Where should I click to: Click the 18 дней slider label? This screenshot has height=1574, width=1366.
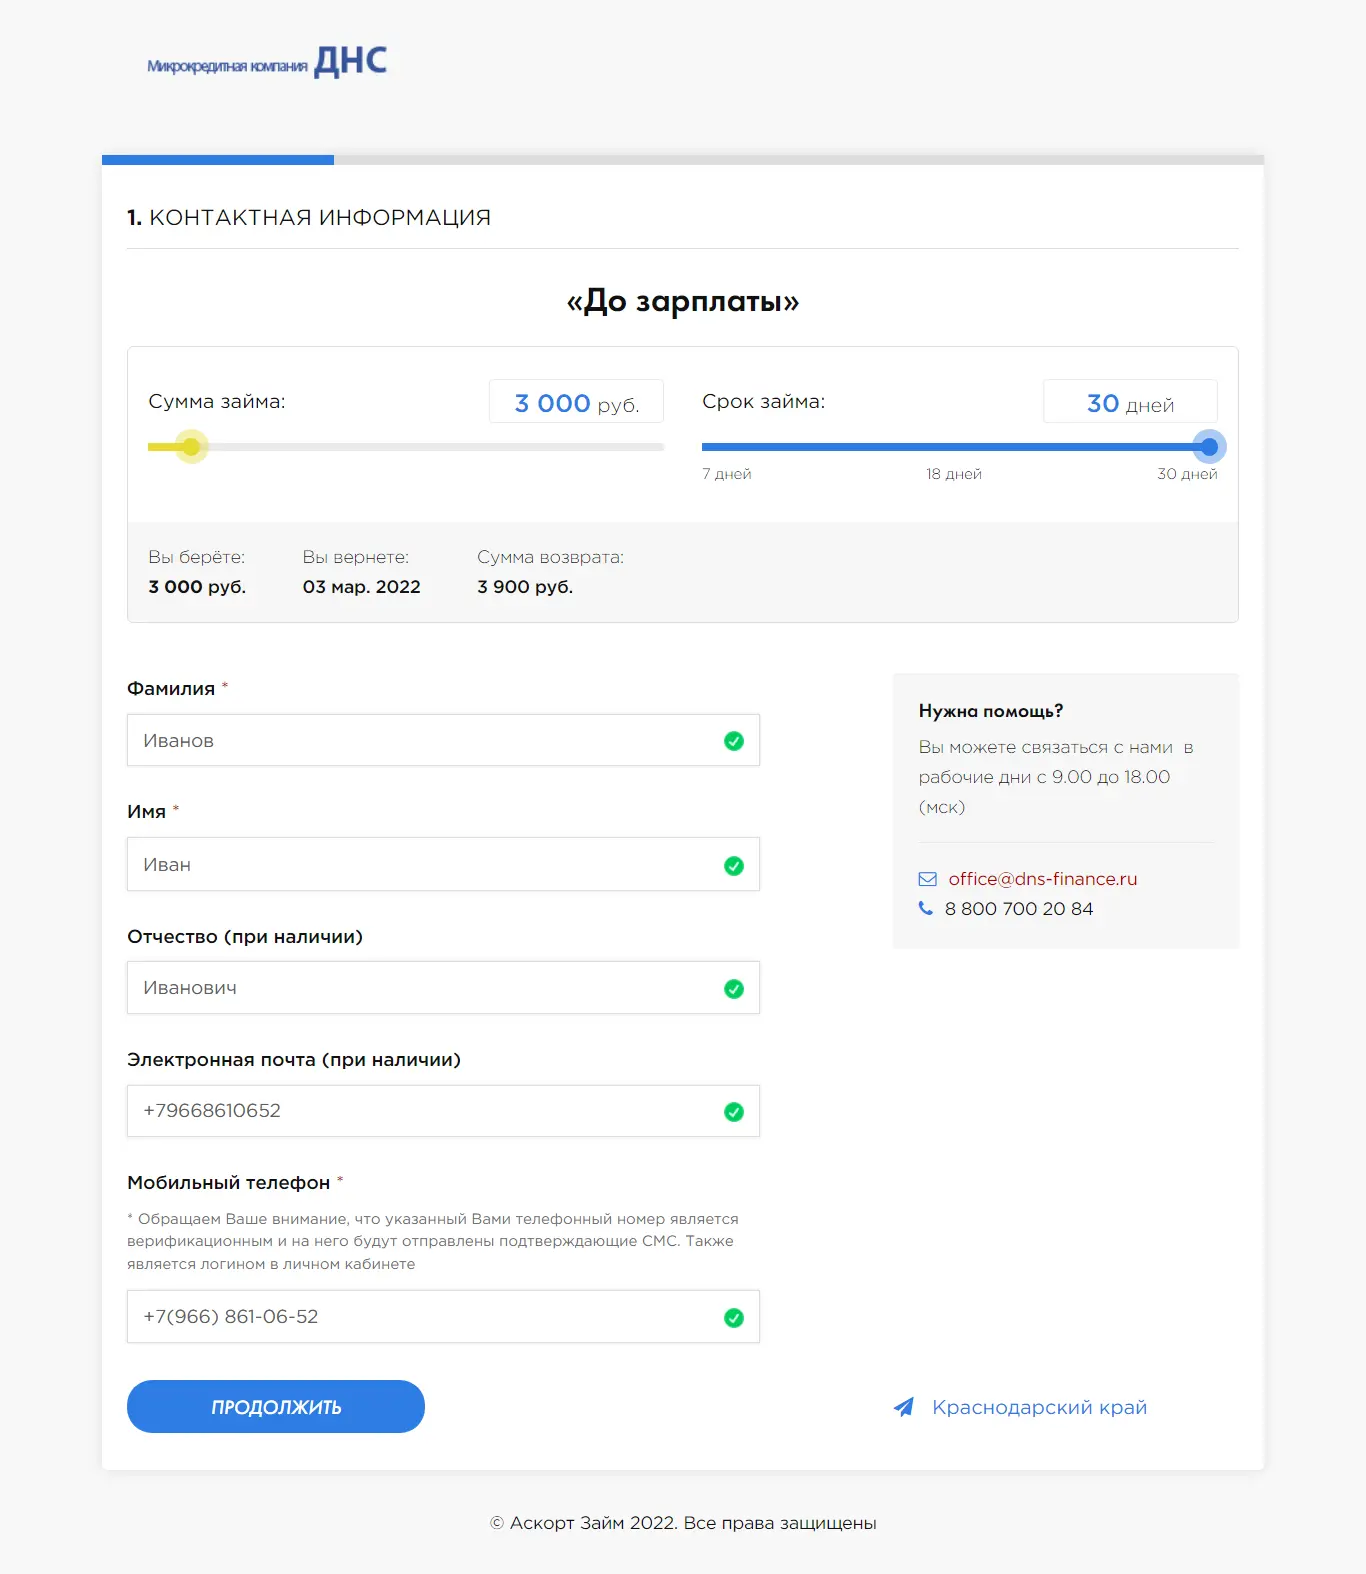click(954, 474)
